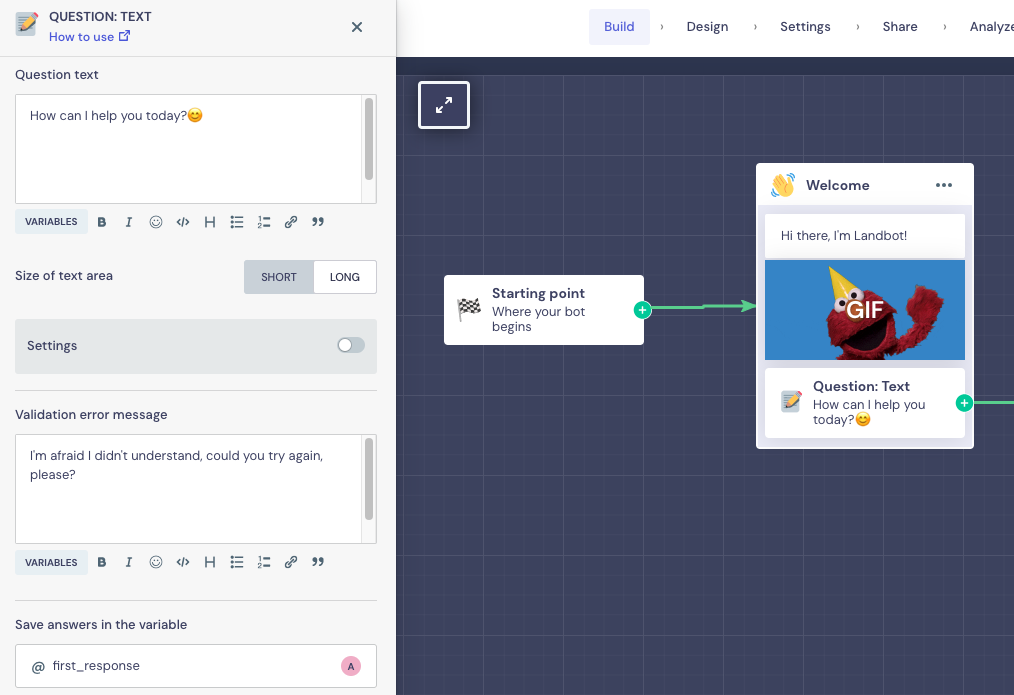Open emoji picker under Question text
The height and width of the screenshot is (695, 1014).
pyautogui.click(x=156, y=222)
